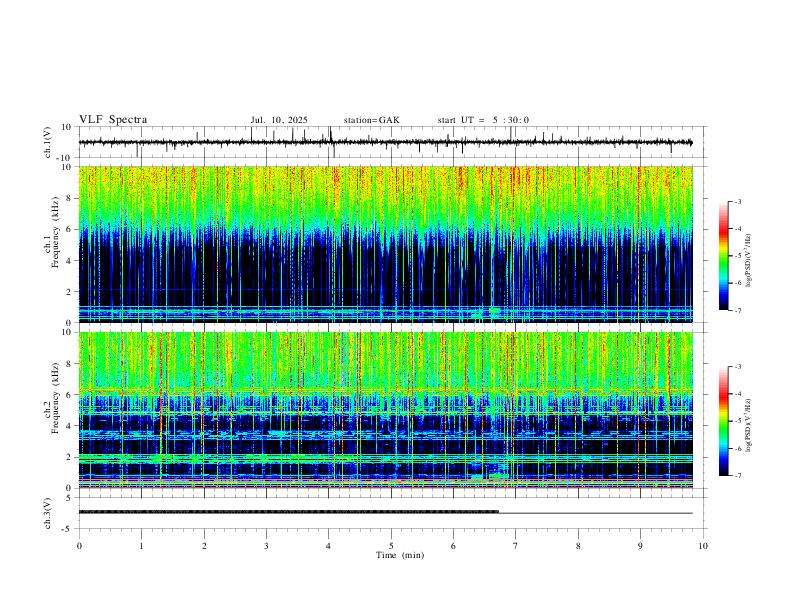Click the "ch.3(V)" axis label

[x=48, y=513]
